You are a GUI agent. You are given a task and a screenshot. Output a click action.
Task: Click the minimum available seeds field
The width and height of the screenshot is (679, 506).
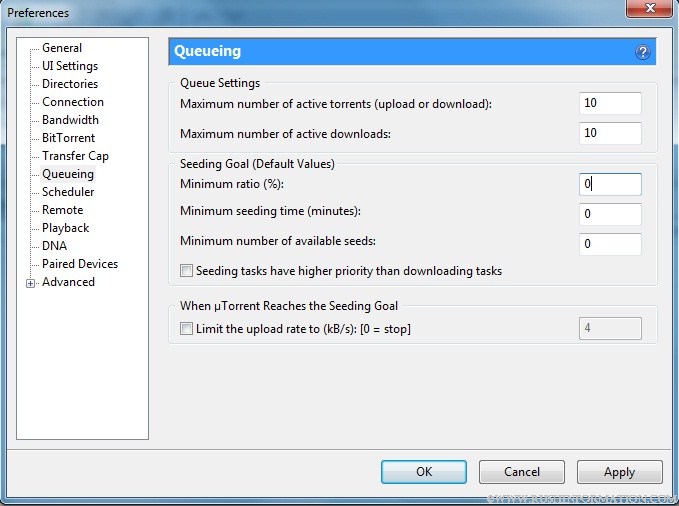[609, 244]
